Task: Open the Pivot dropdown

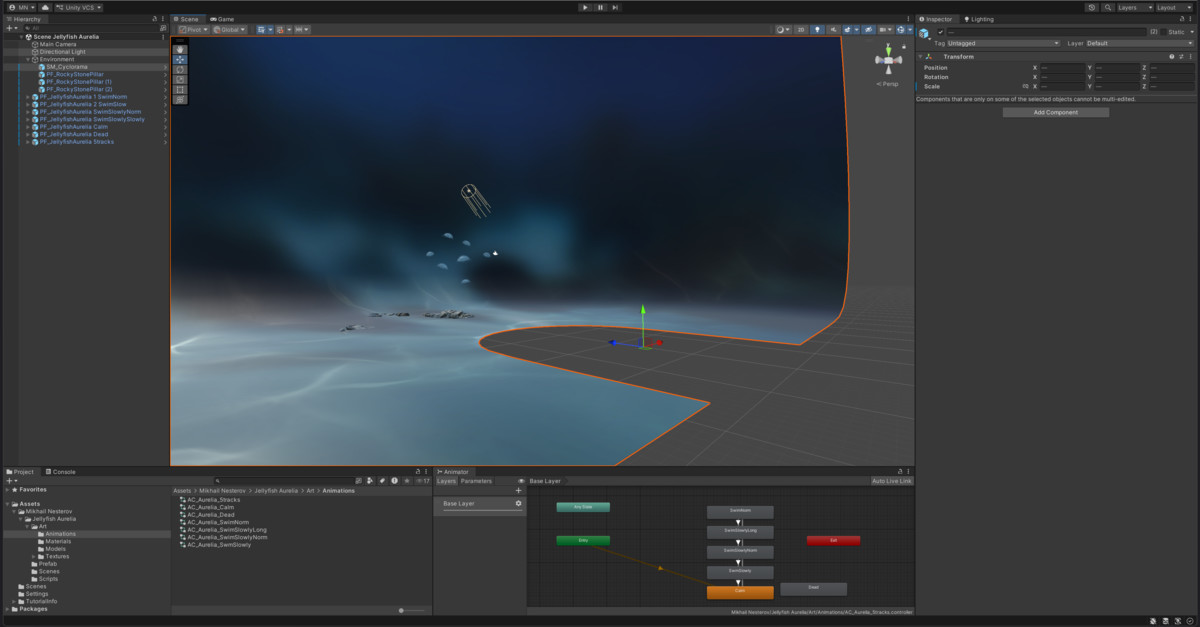Action: click(x=192, y=29)
